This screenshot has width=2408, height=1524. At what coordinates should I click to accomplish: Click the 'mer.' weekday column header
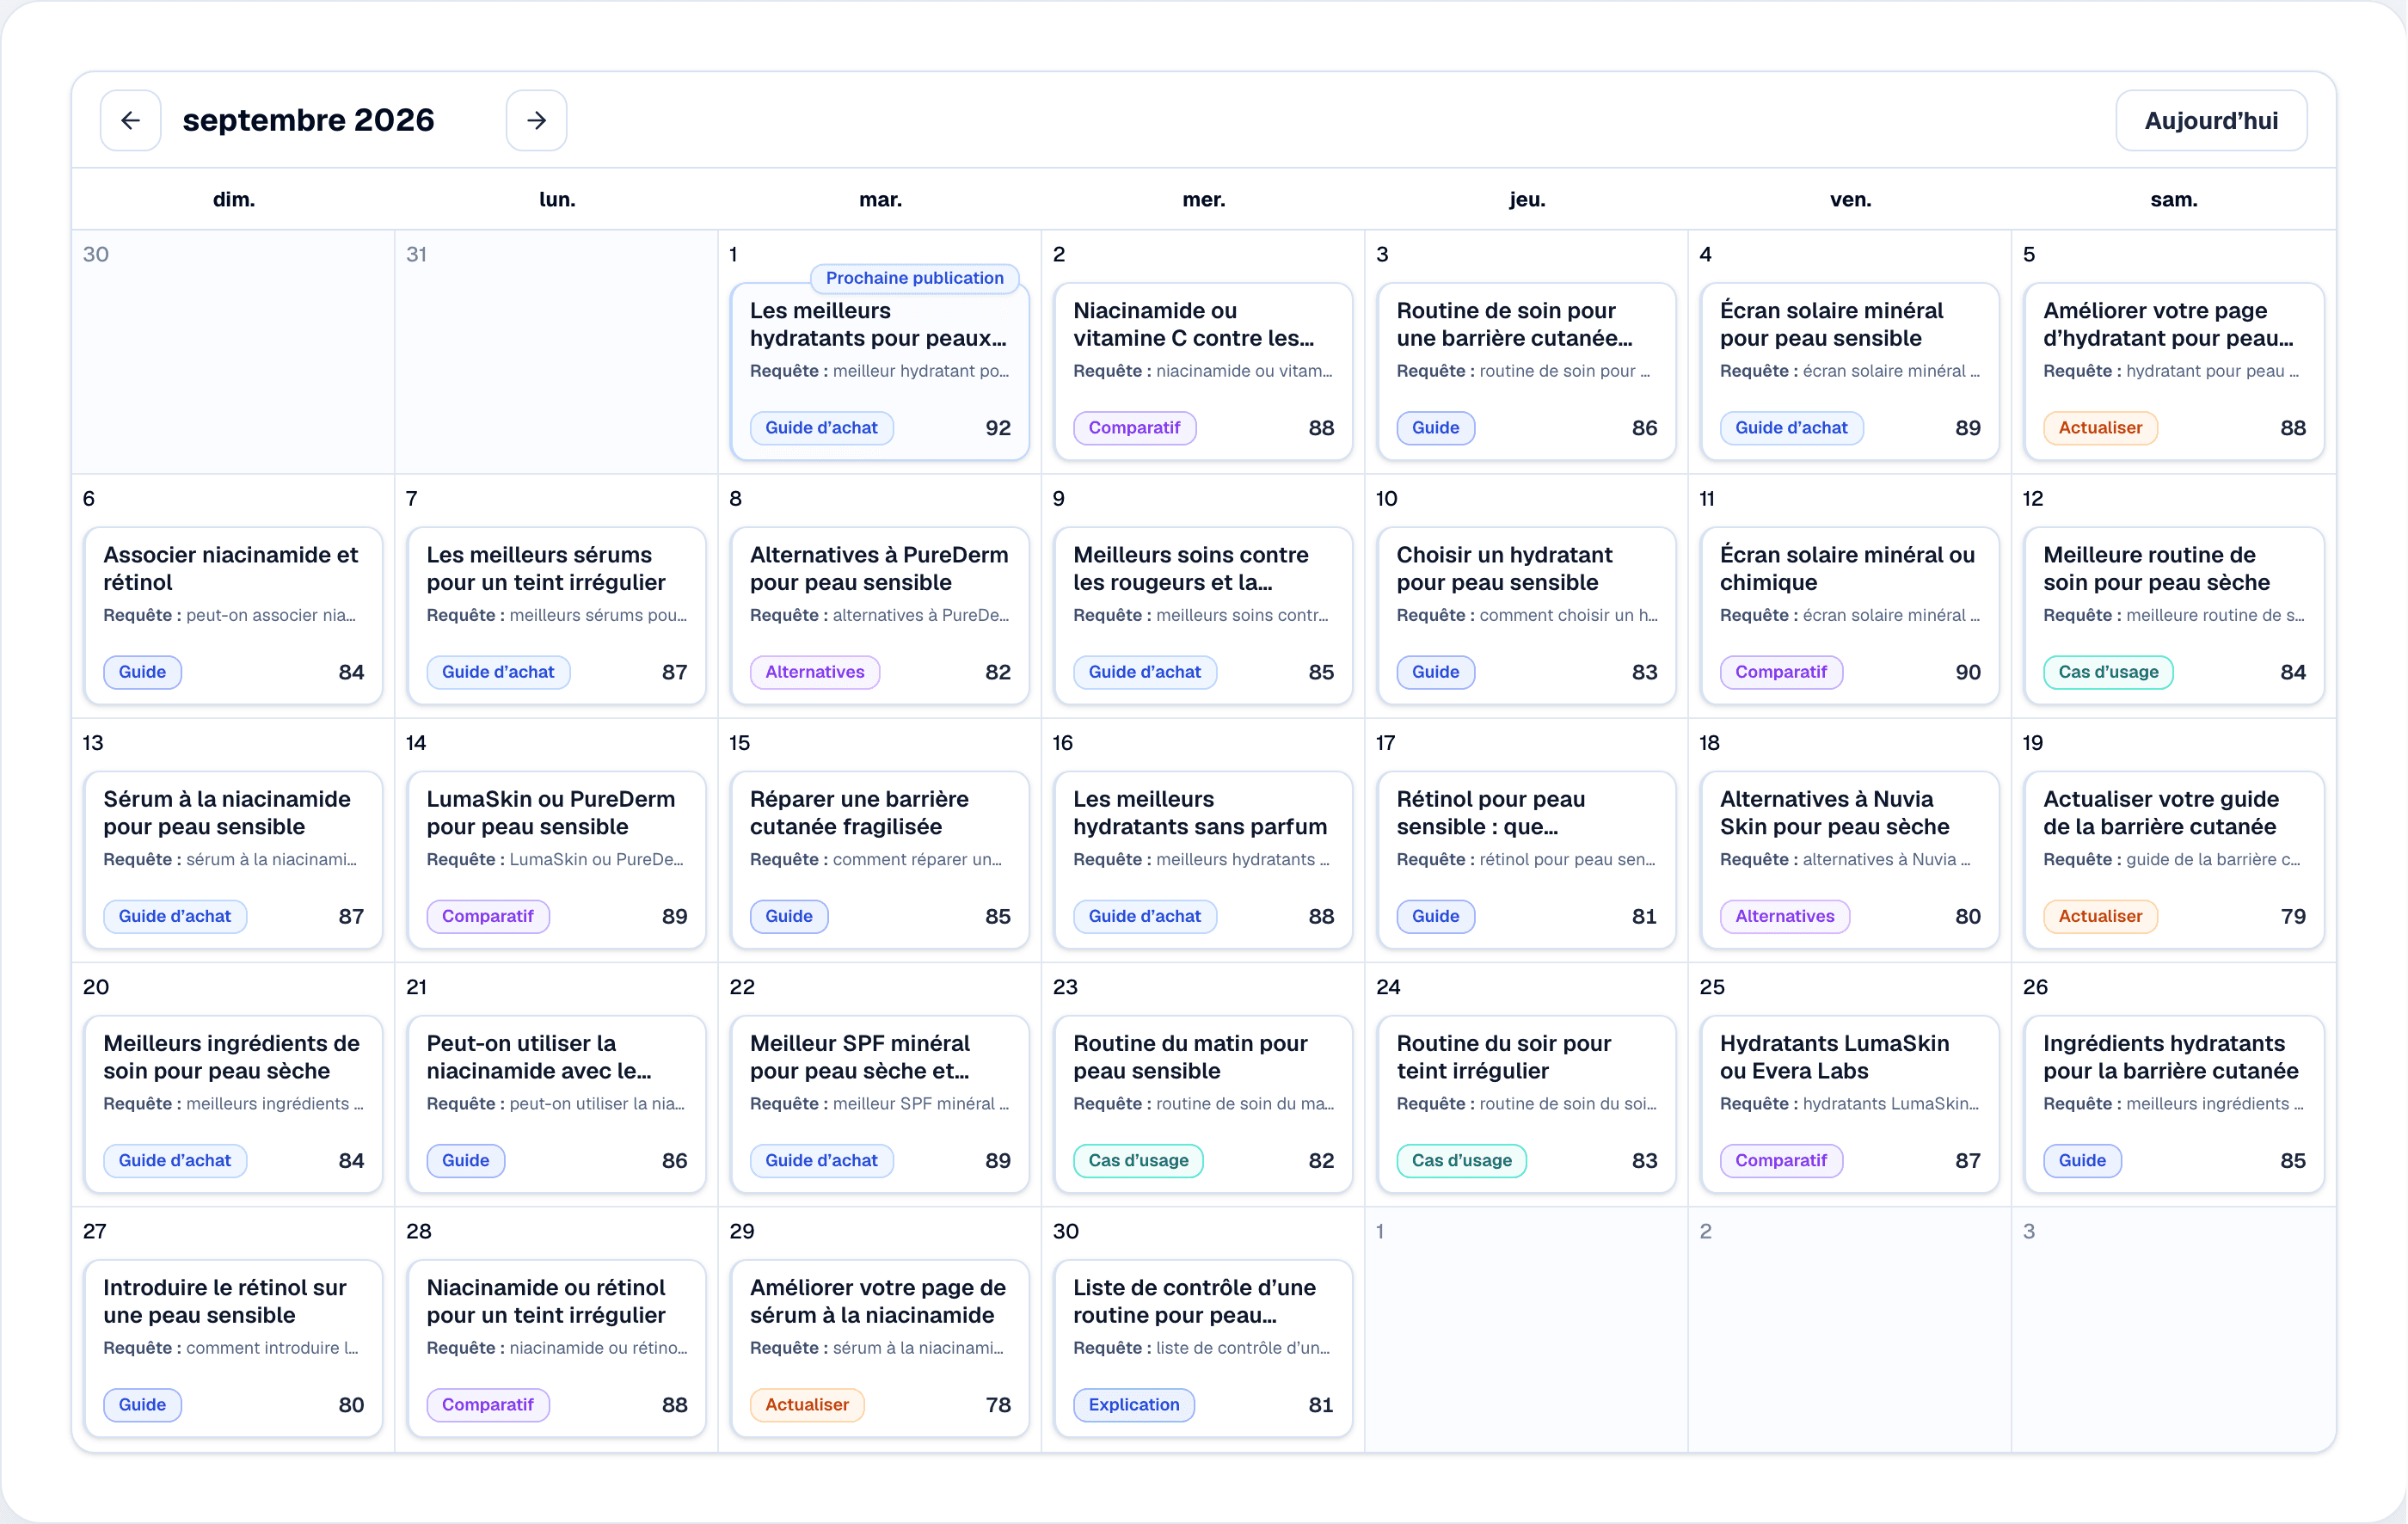1203,199
